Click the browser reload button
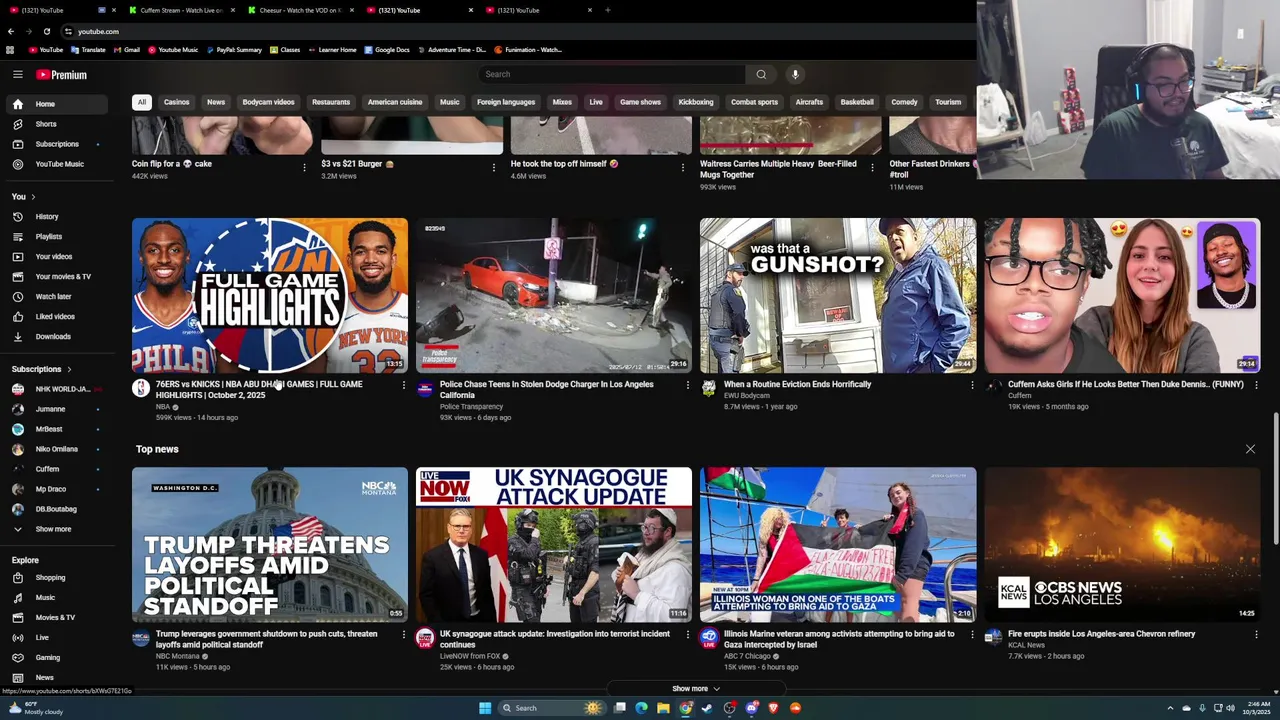This screenshot has width=1280, height=720. click(46, 31)
